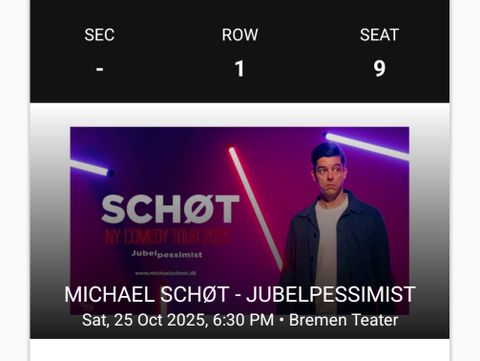This screenshot has height=361, width=480.
Task: Open the MICHAEL SCHØT - JUBELPESSIMIST event title
Action: point(240,294)
